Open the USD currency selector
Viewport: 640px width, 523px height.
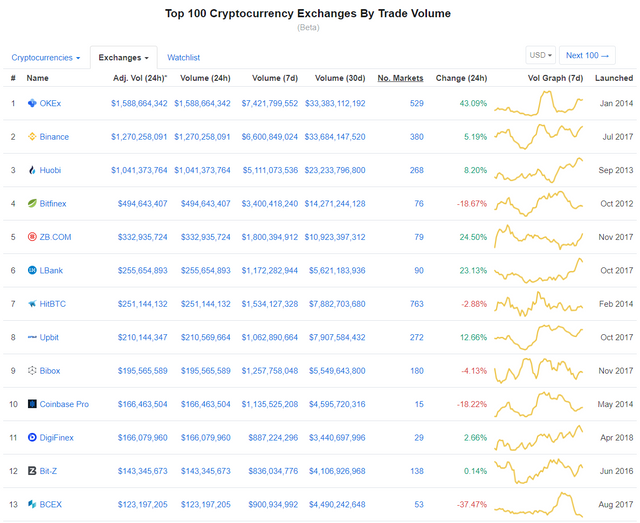[540, 55]
